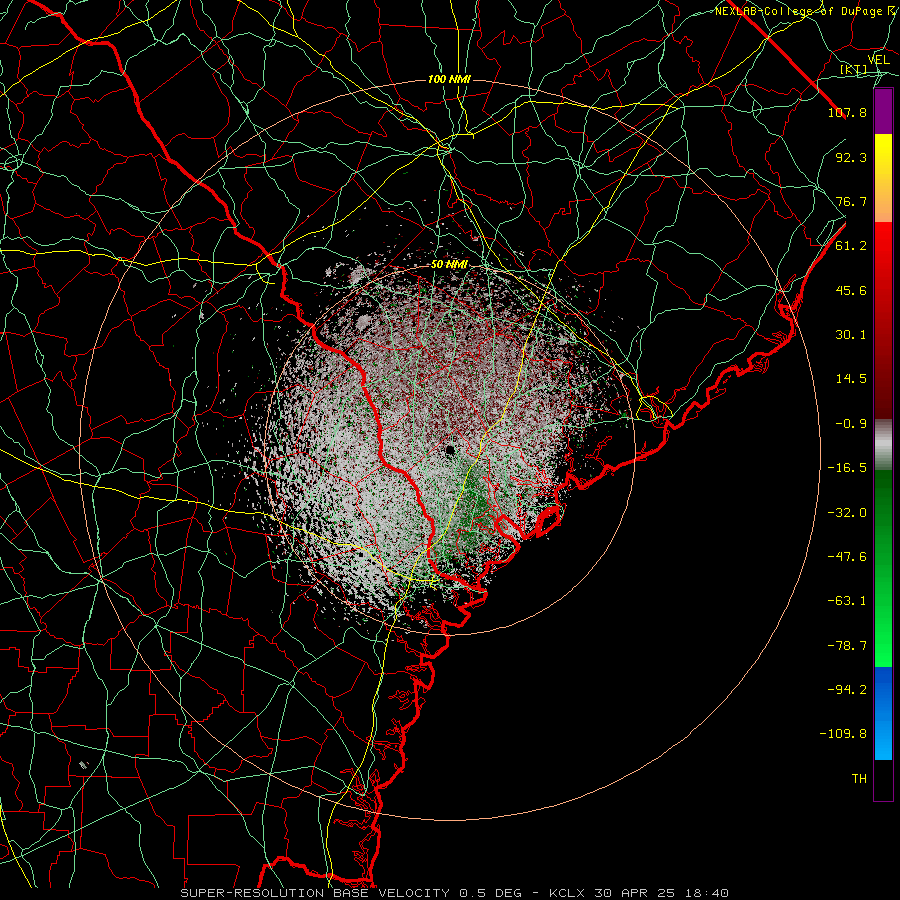This screenshot has width=900, height=900.
Task: Click the 14.5 velocity scale value
Action: click(851, 379)
